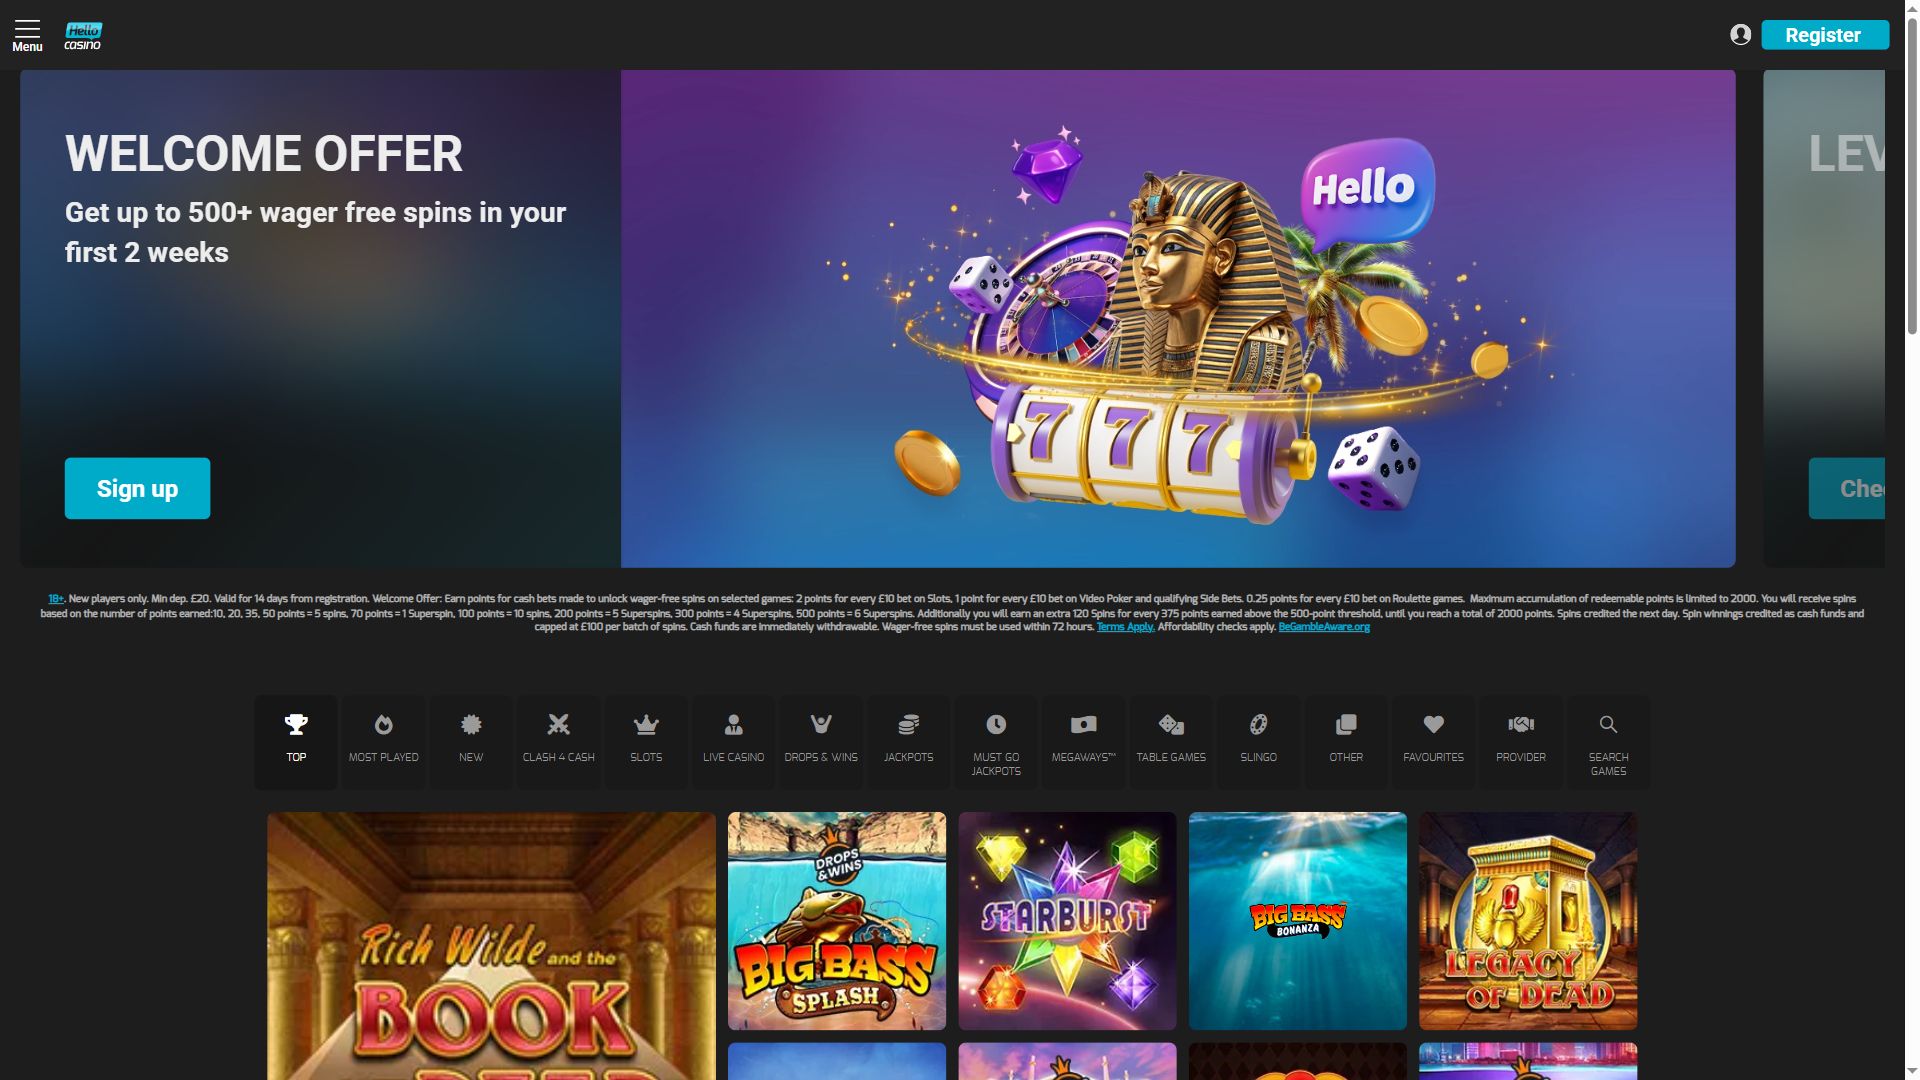Open Book of Dead game thumbnail
Screen dimensions: 1920x1080
click(x=491, y=946)
